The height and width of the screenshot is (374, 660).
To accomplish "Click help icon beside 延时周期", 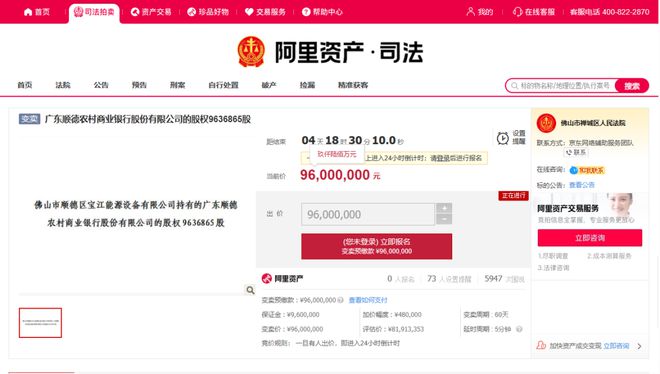I will (x=519, y=329).
